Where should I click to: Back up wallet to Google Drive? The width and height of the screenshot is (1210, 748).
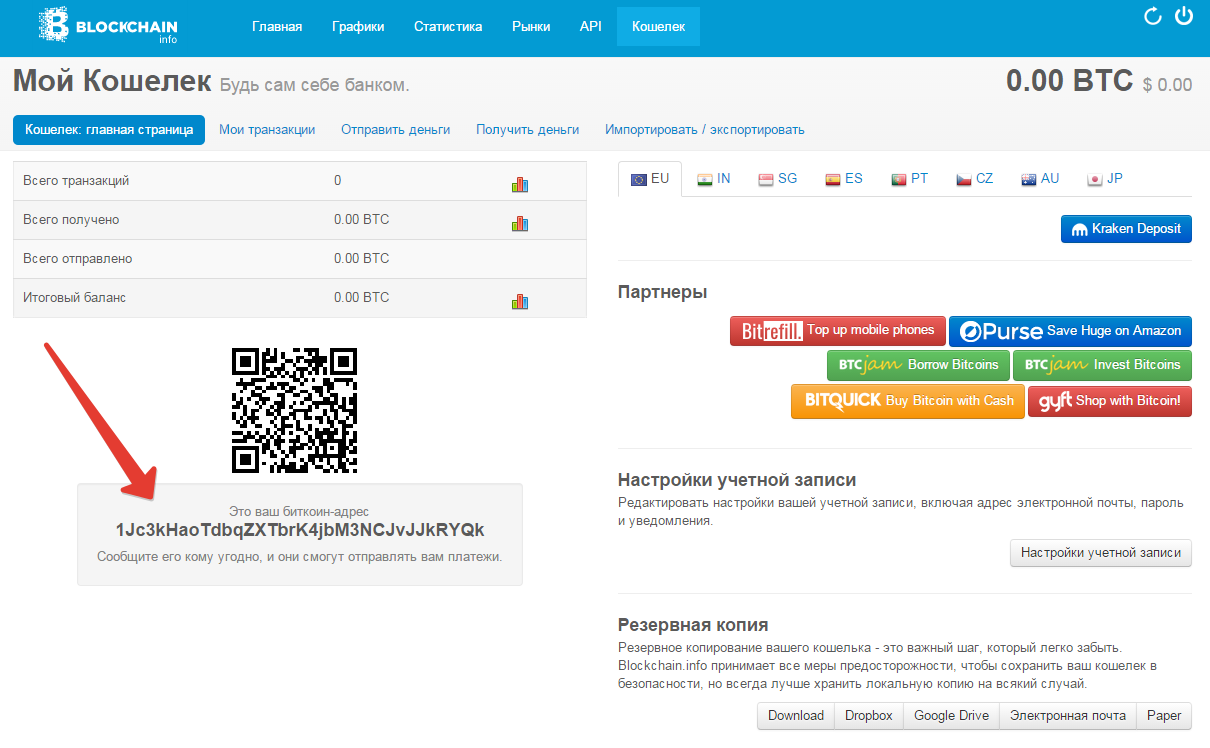951,716
